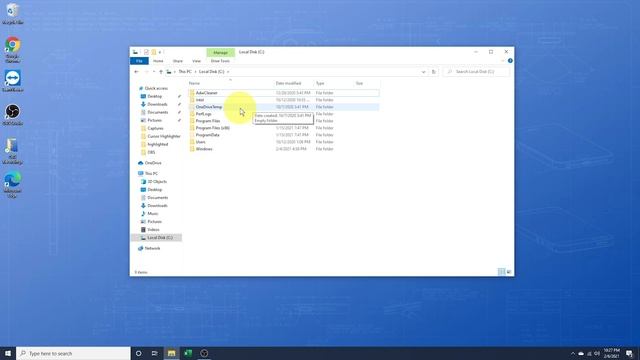The width and height of the screenshot is (640, 360).
Task: Switch to the View ribbon tab
Action: [196, 61]
